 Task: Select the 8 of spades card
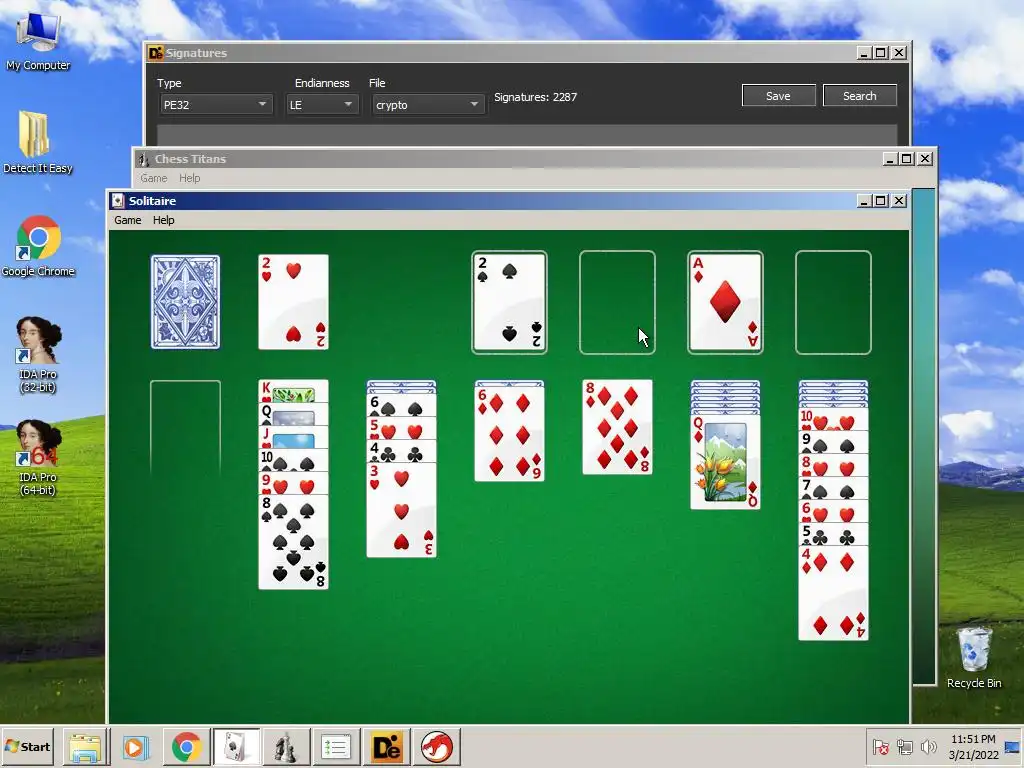(x=293, y=542)
